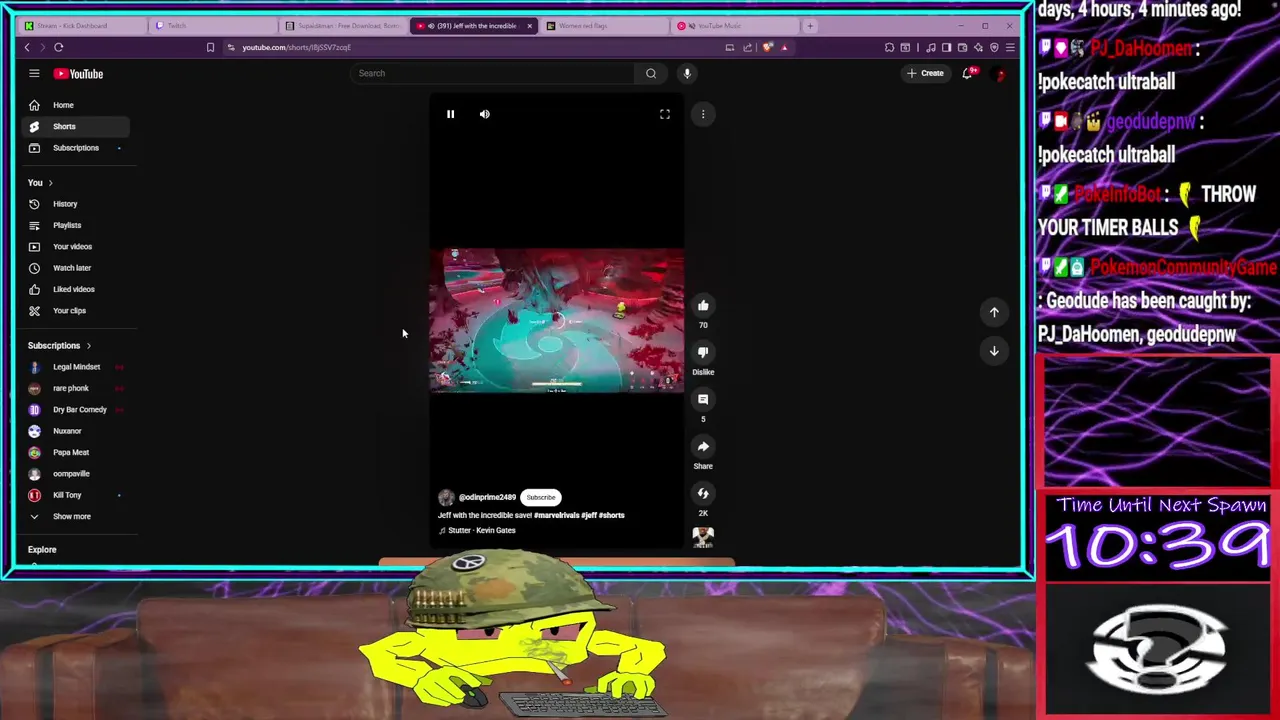Screen dimensions: 1280x720
Task: Open History in sidebar
Action: click(75, 204)
